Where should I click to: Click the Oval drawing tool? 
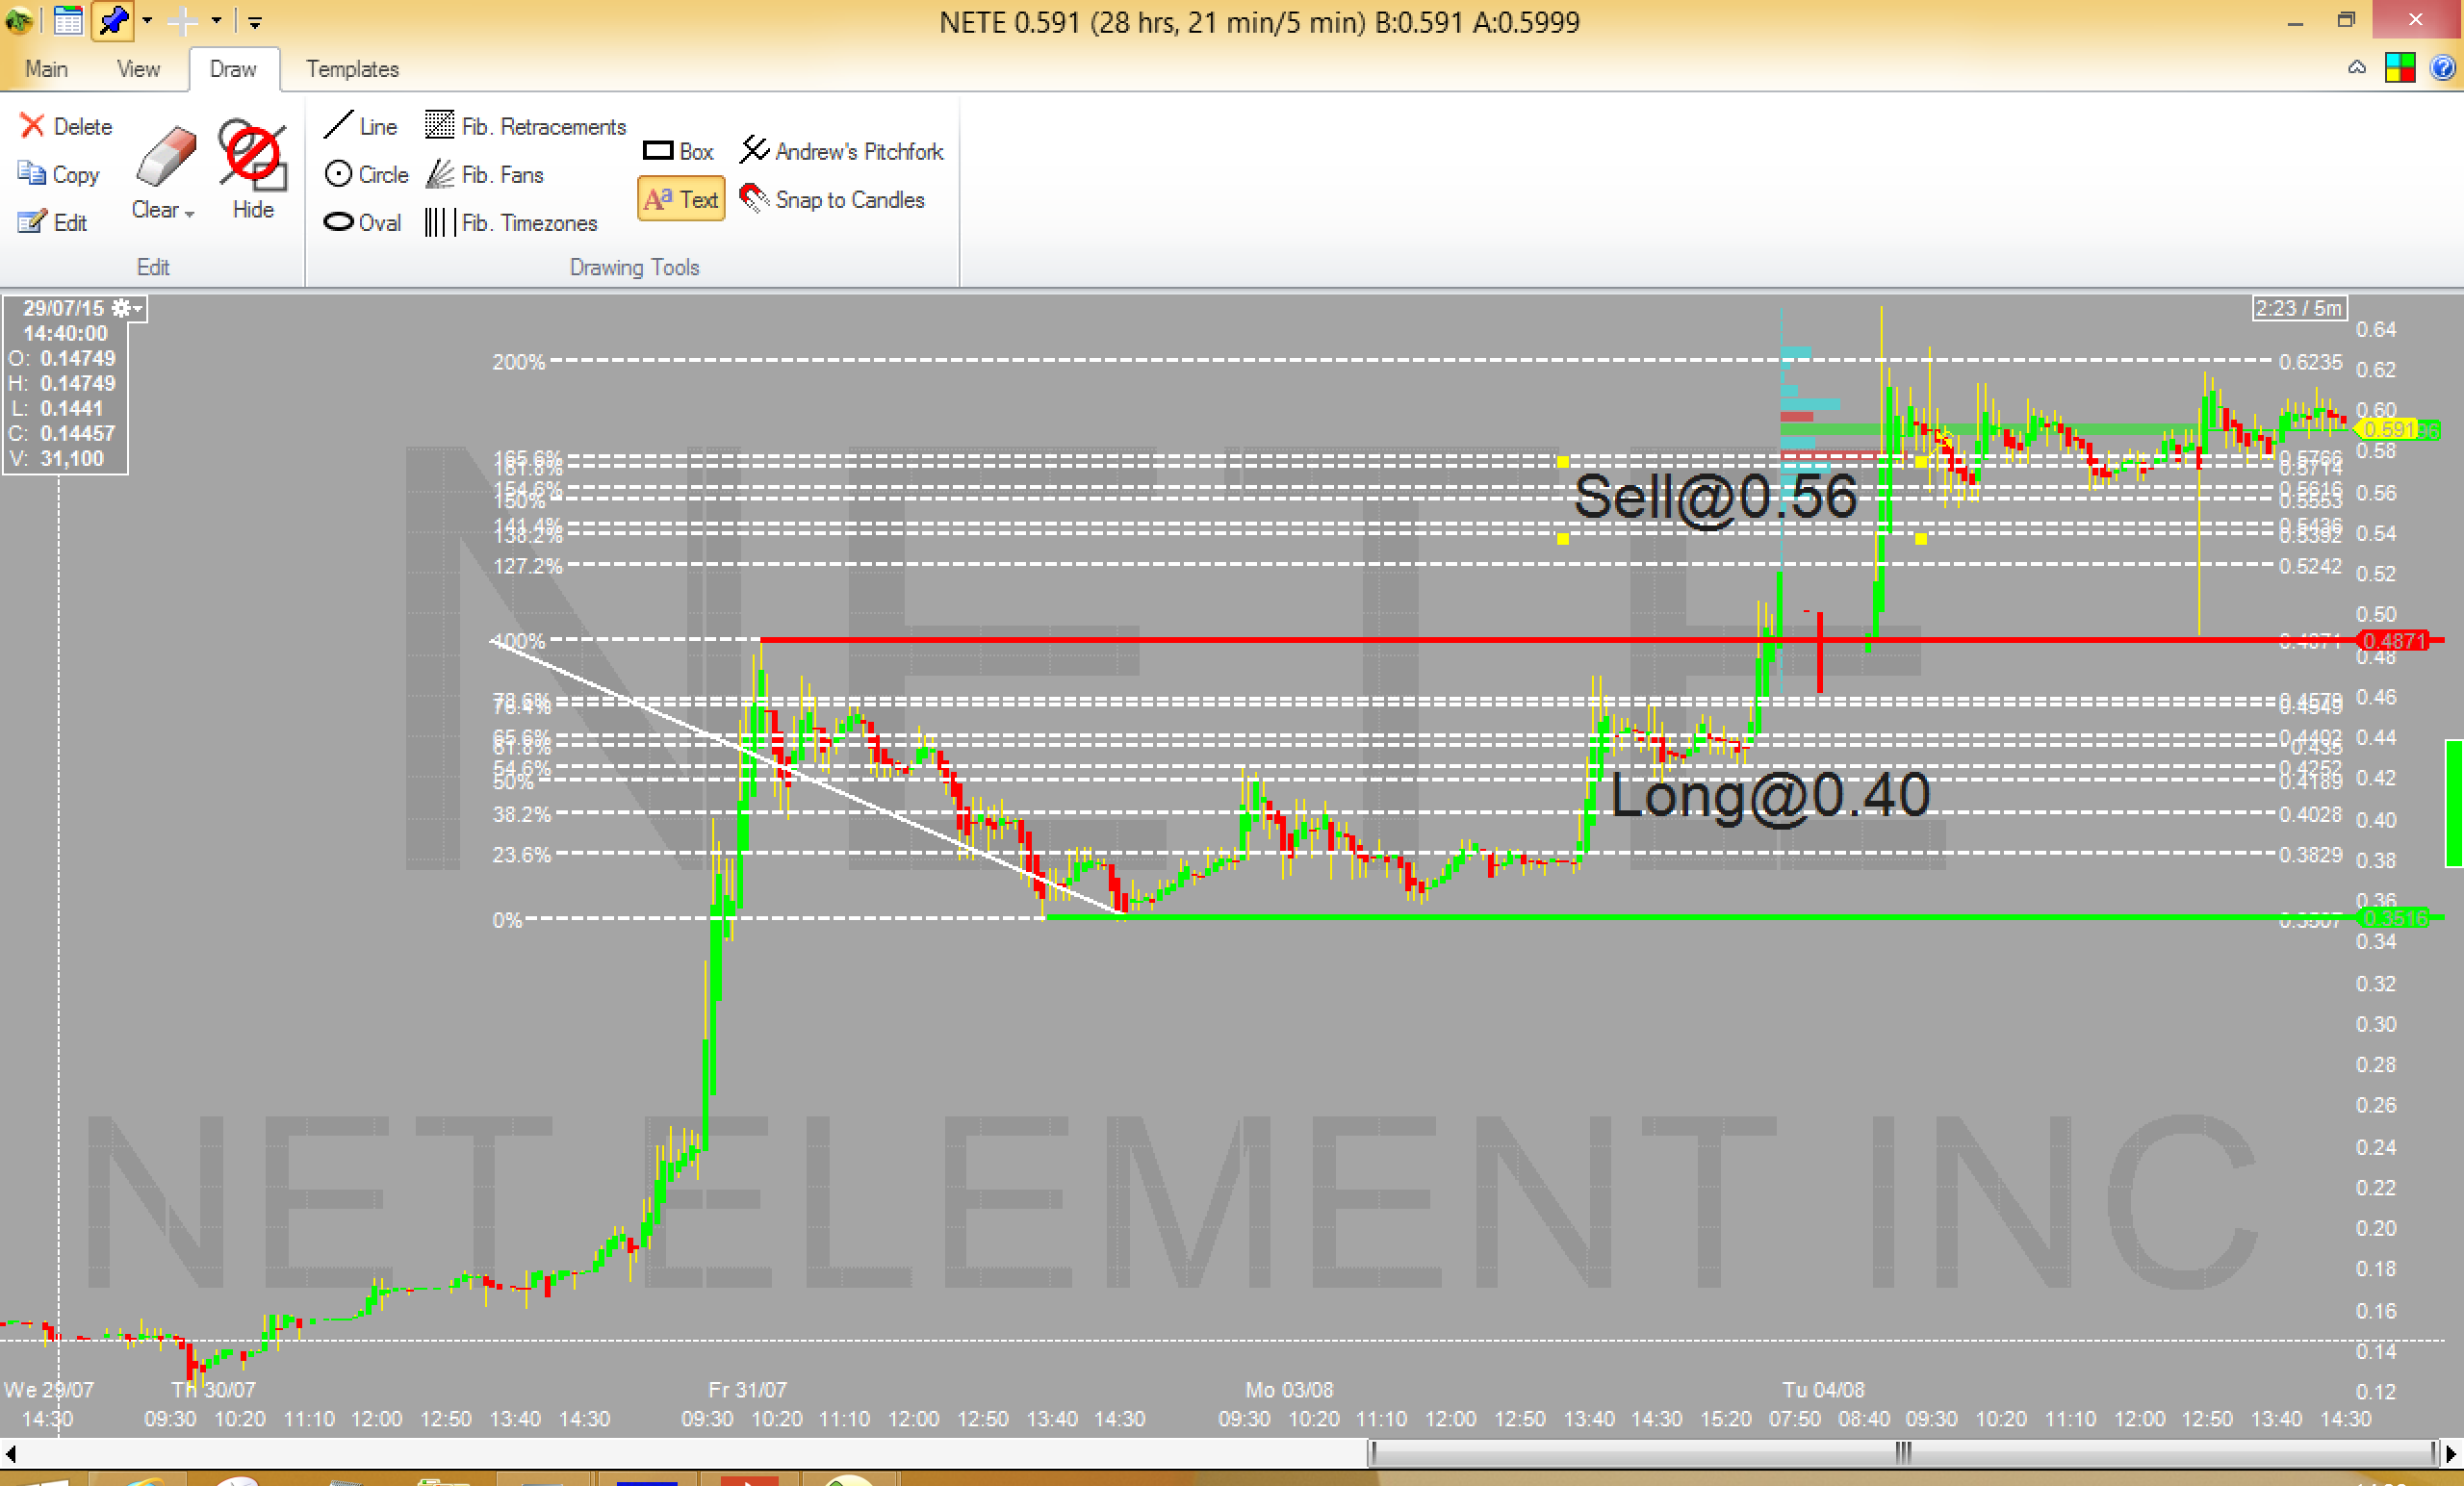[362, 223]
